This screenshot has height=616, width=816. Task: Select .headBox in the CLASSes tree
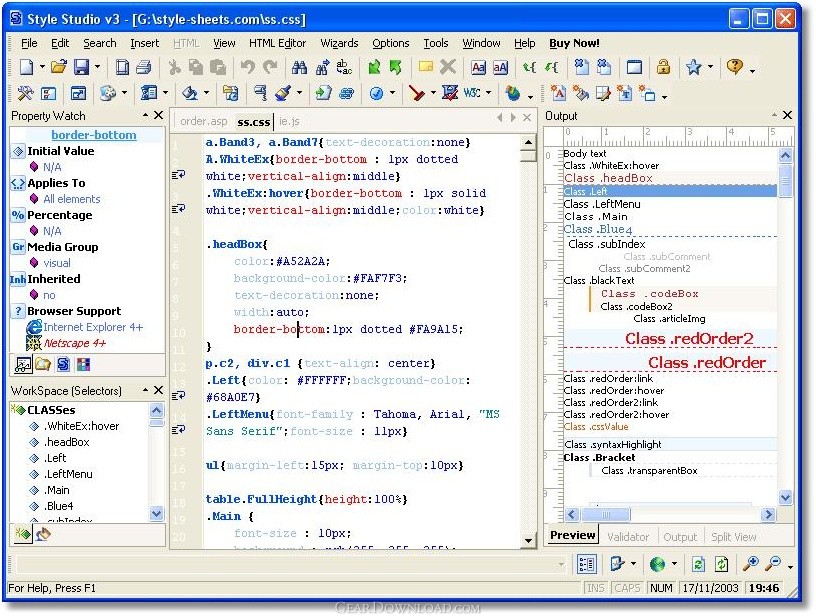(67, 442)
